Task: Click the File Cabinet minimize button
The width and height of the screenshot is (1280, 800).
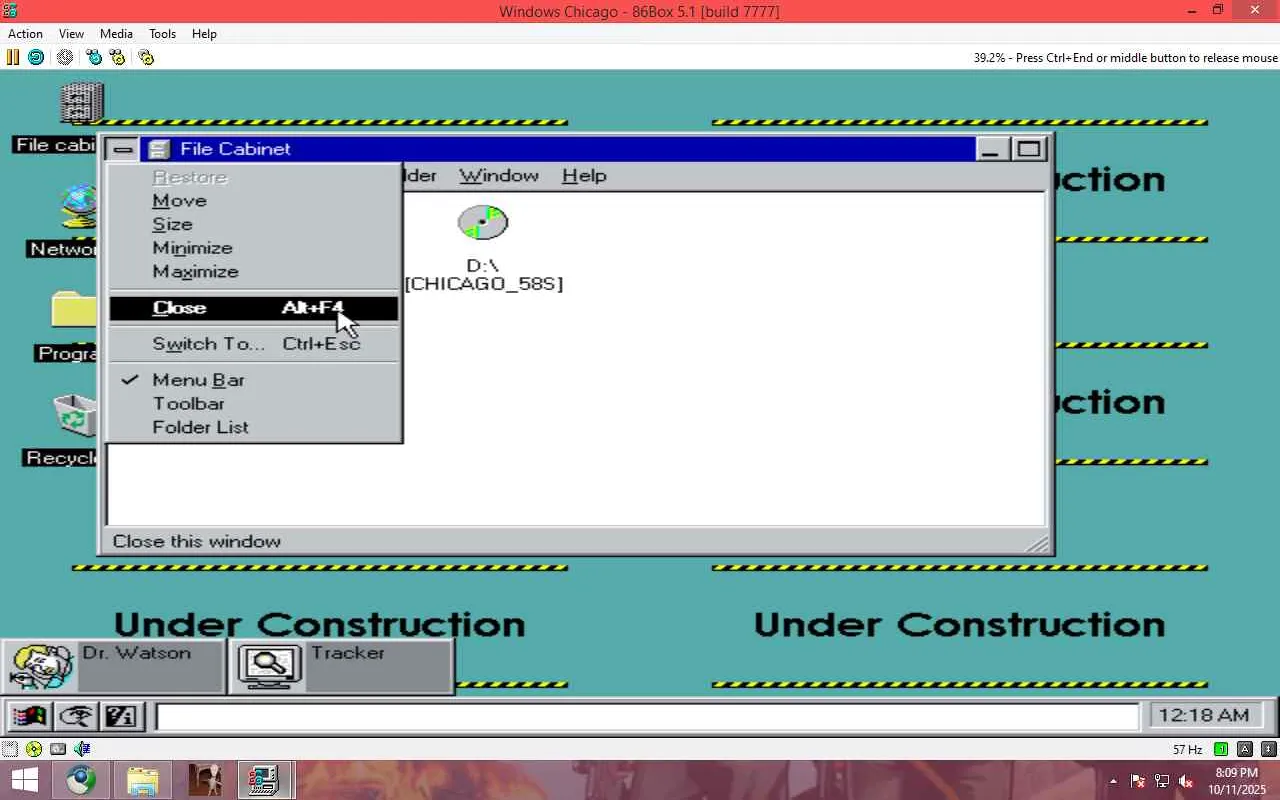Action: coord(991,149)
